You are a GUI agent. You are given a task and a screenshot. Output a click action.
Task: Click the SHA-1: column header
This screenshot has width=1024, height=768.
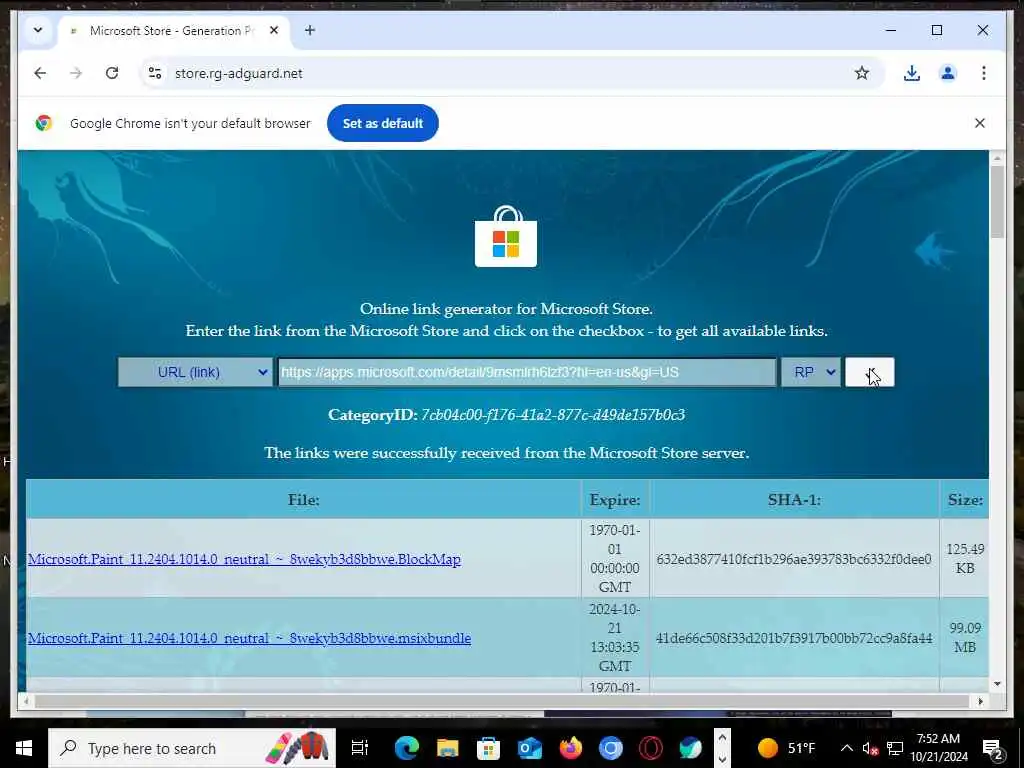pos(794,500)
